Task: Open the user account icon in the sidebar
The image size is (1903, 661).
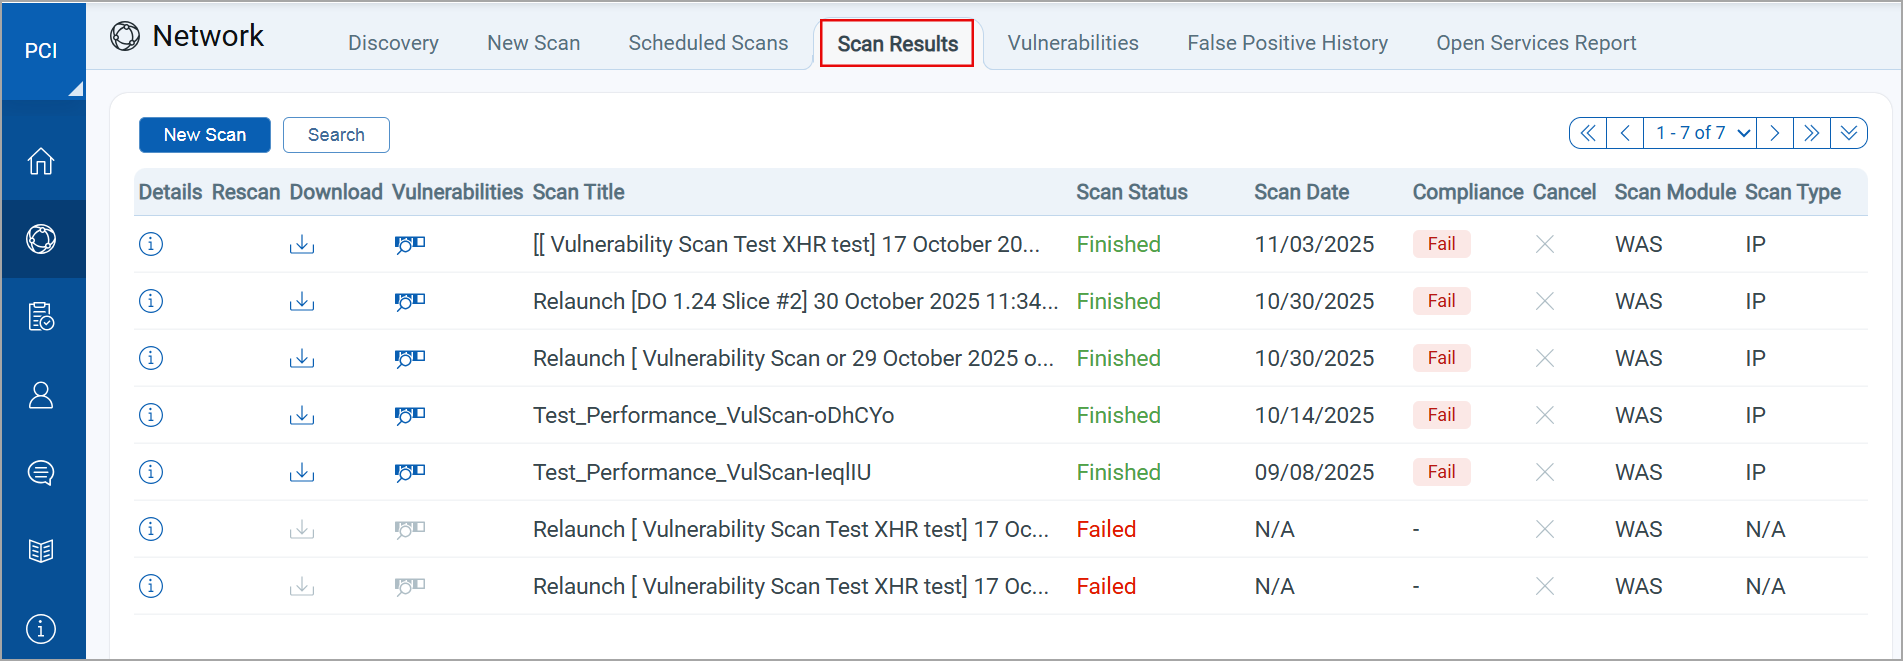Action: click(41, 394)
